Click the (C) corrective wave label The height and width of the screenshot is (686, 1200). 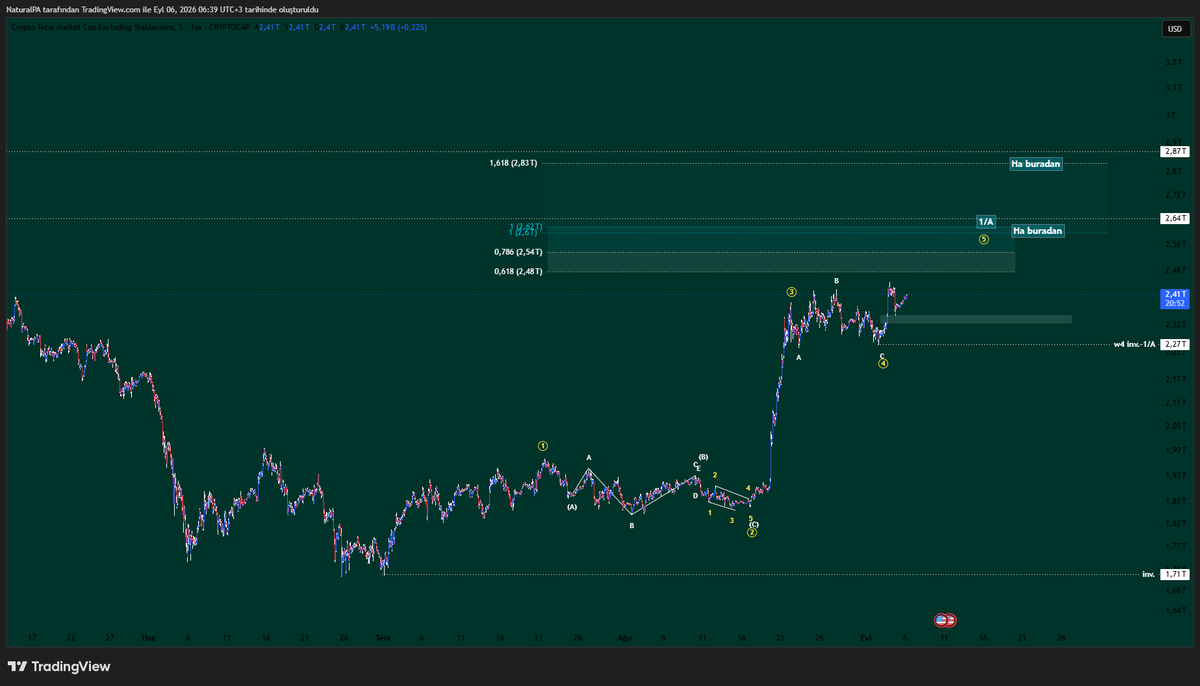(753, 524)
